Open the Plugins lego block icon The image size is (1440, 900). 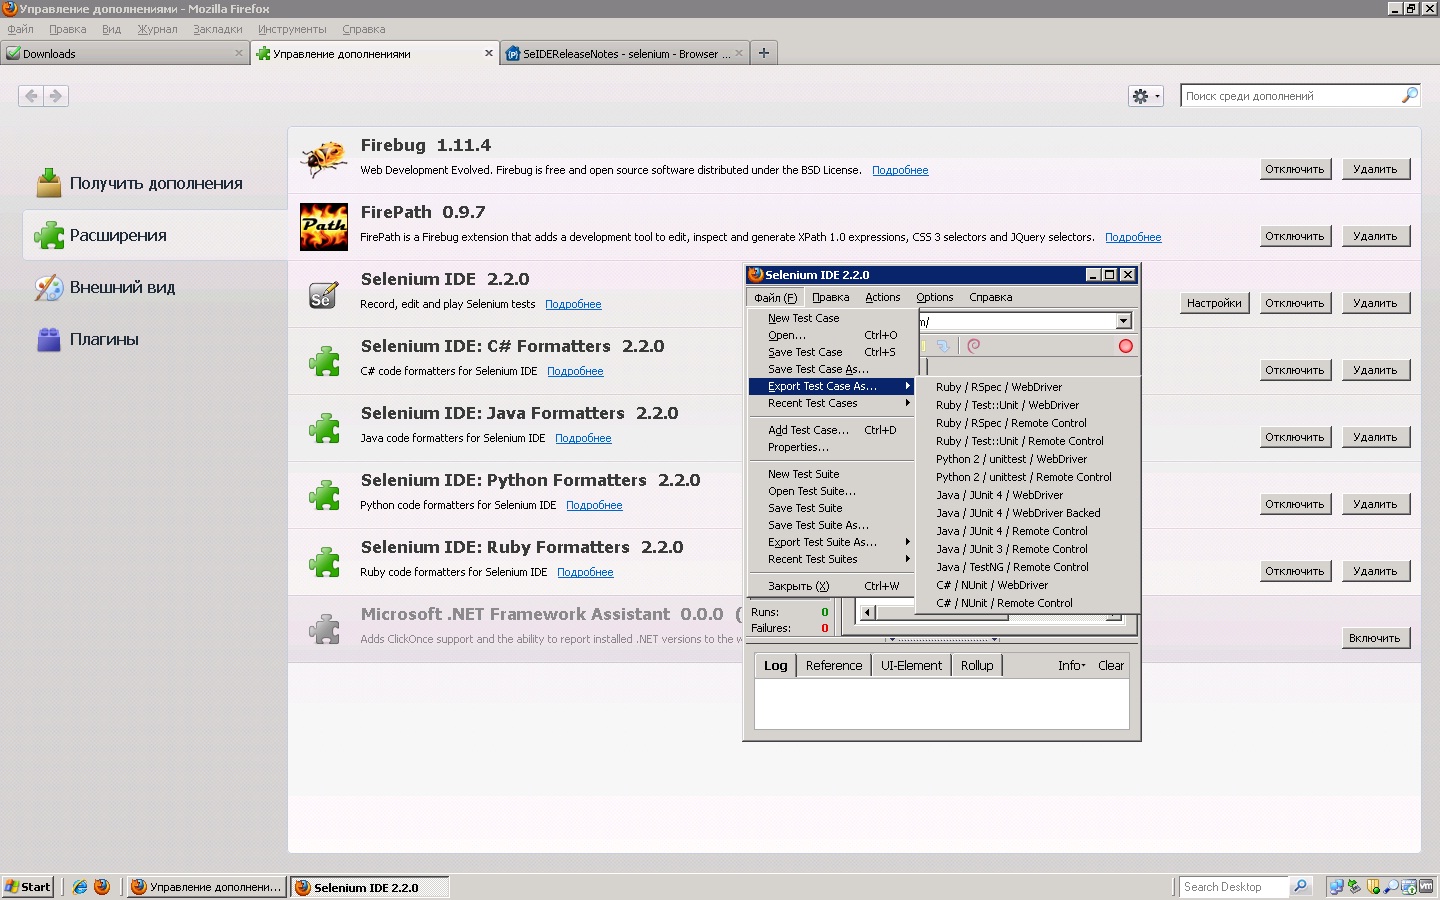(x=49, y=340)
